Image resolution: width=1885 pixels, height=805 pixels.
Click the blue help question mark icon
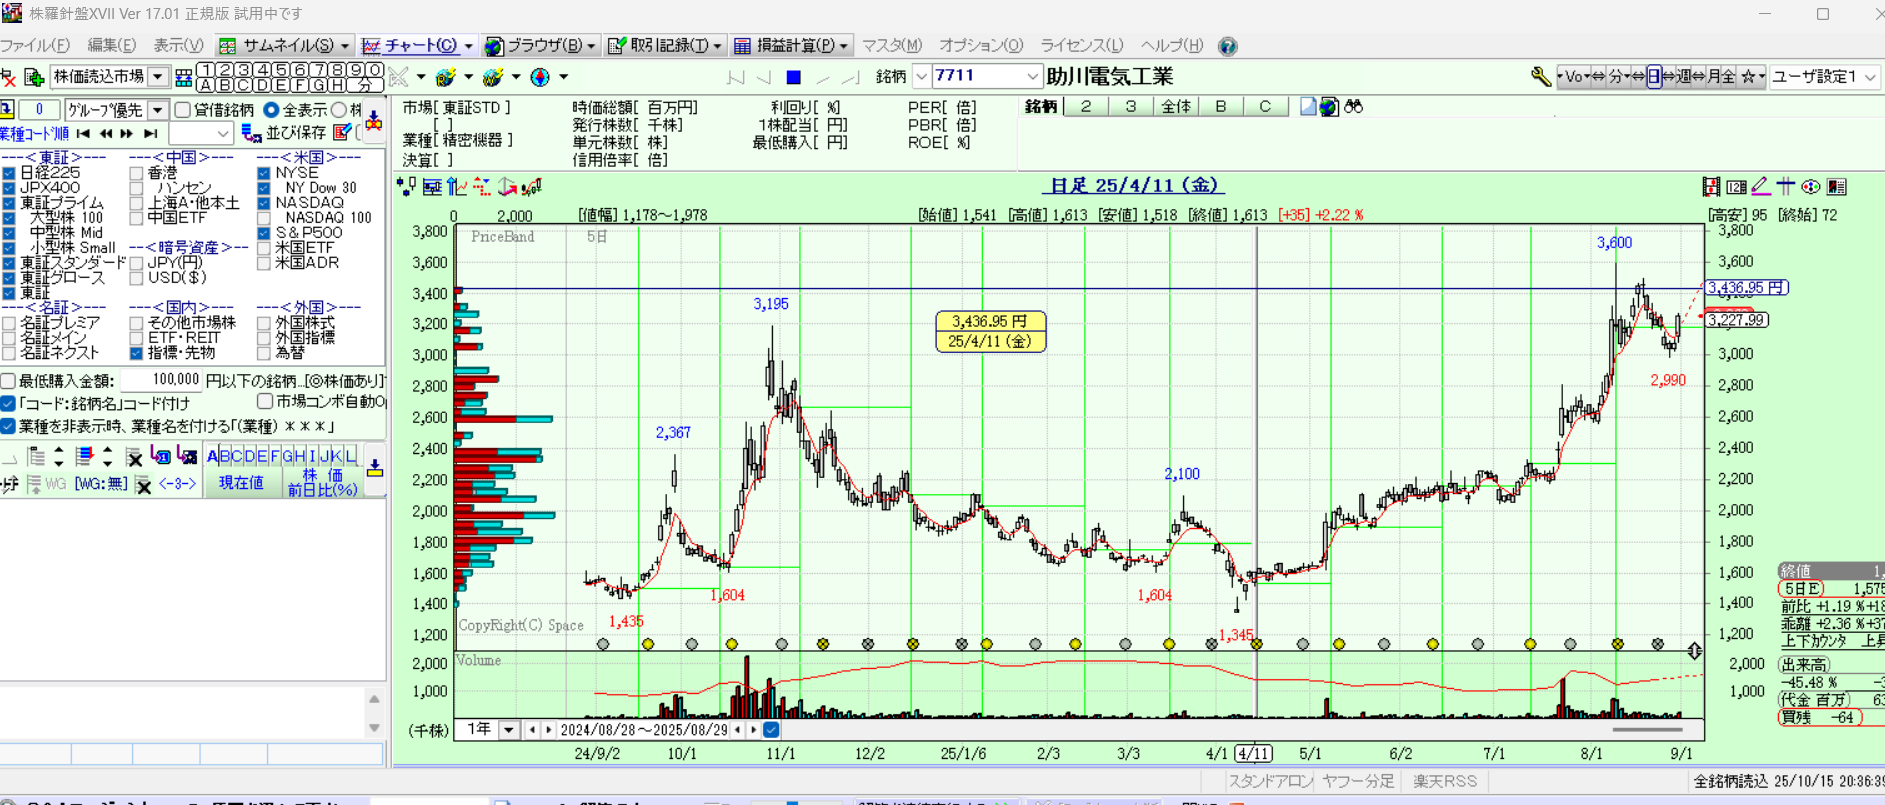click(x=1228, y=46)
